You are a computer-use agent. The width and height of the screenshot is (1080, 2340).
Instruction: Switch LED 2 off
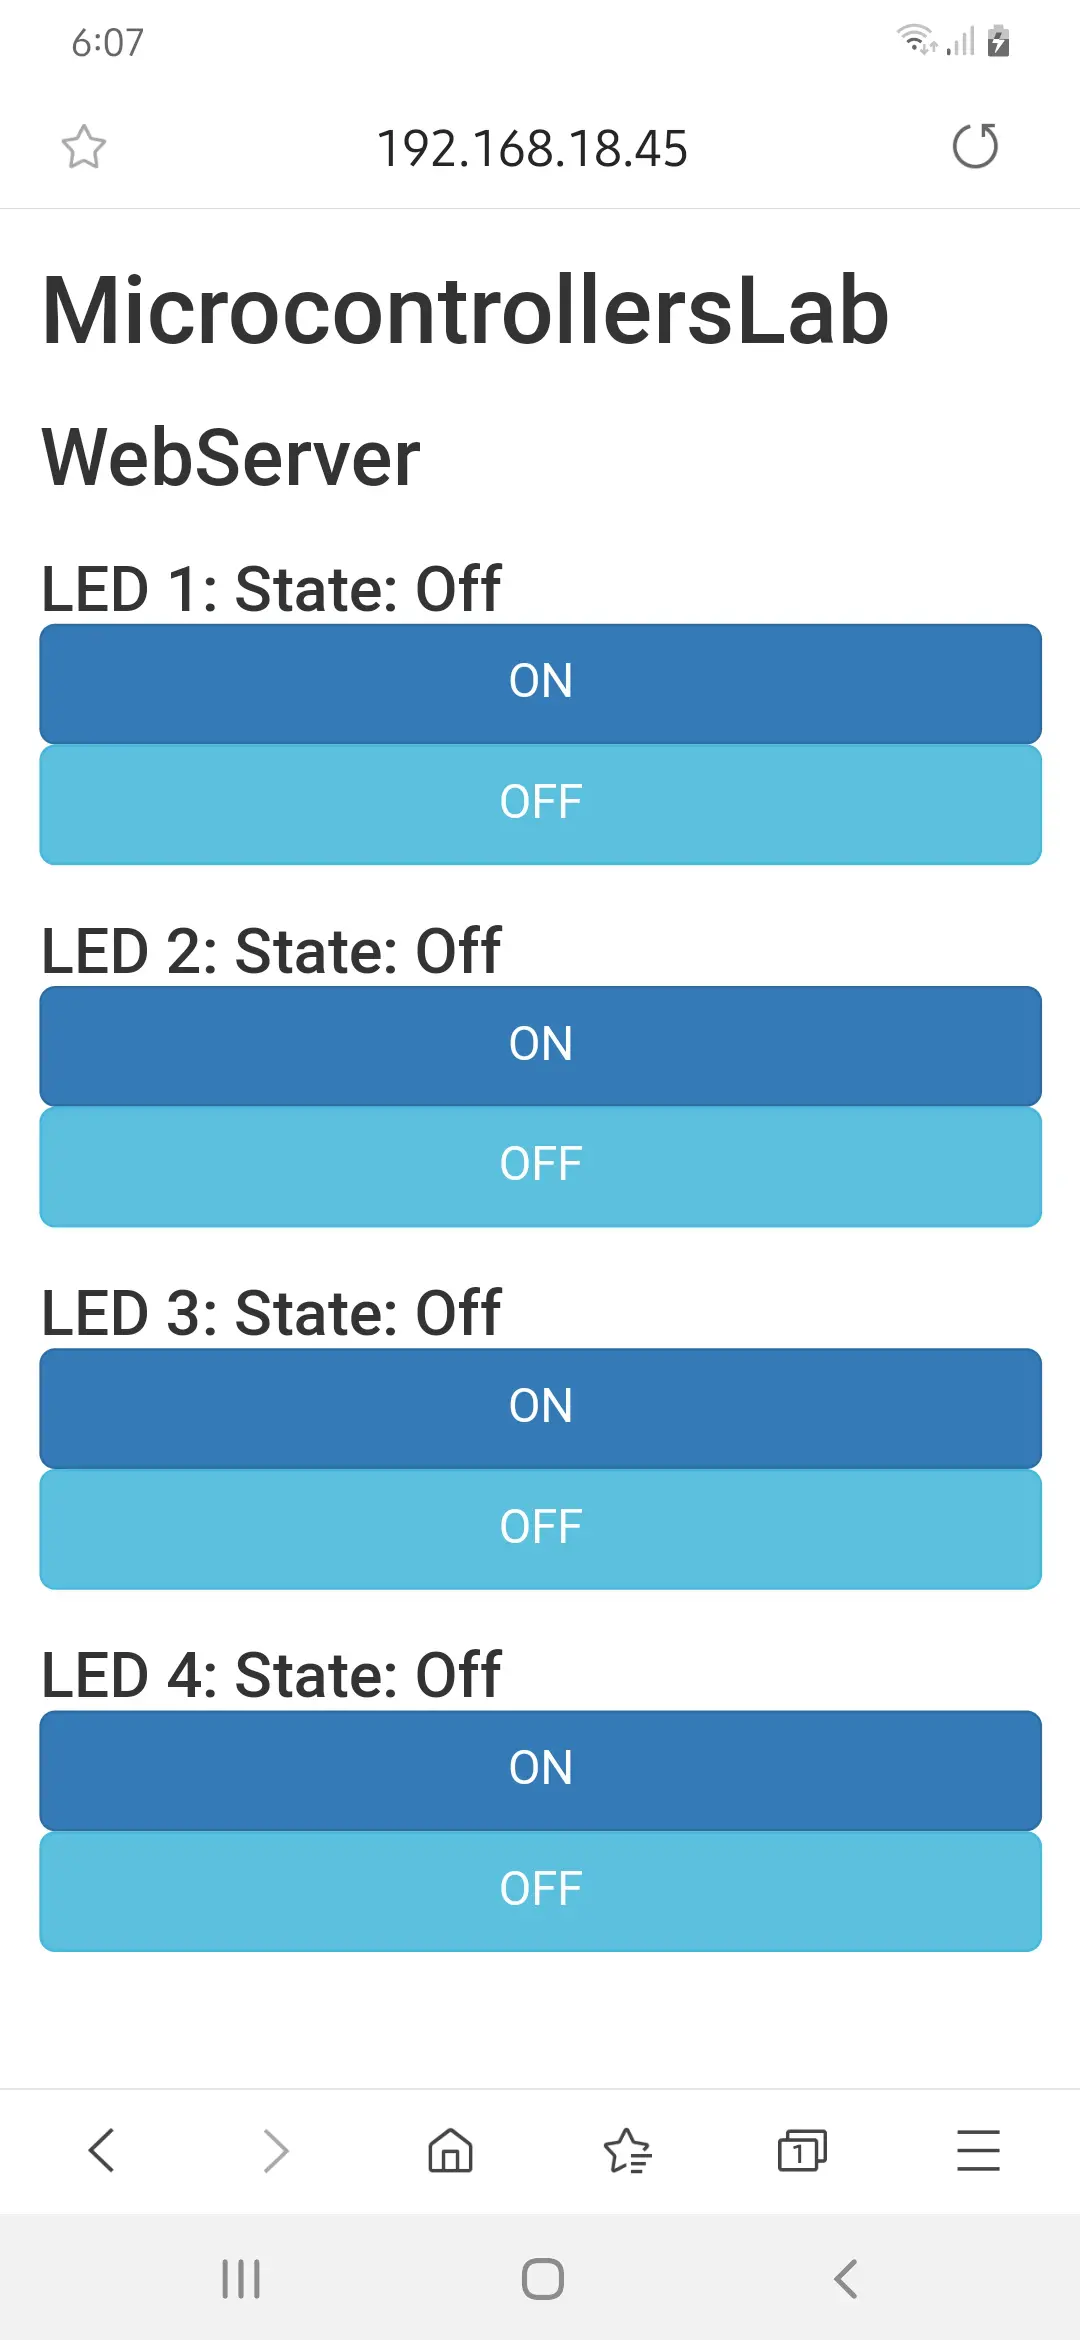click(x=540, y=1166)
